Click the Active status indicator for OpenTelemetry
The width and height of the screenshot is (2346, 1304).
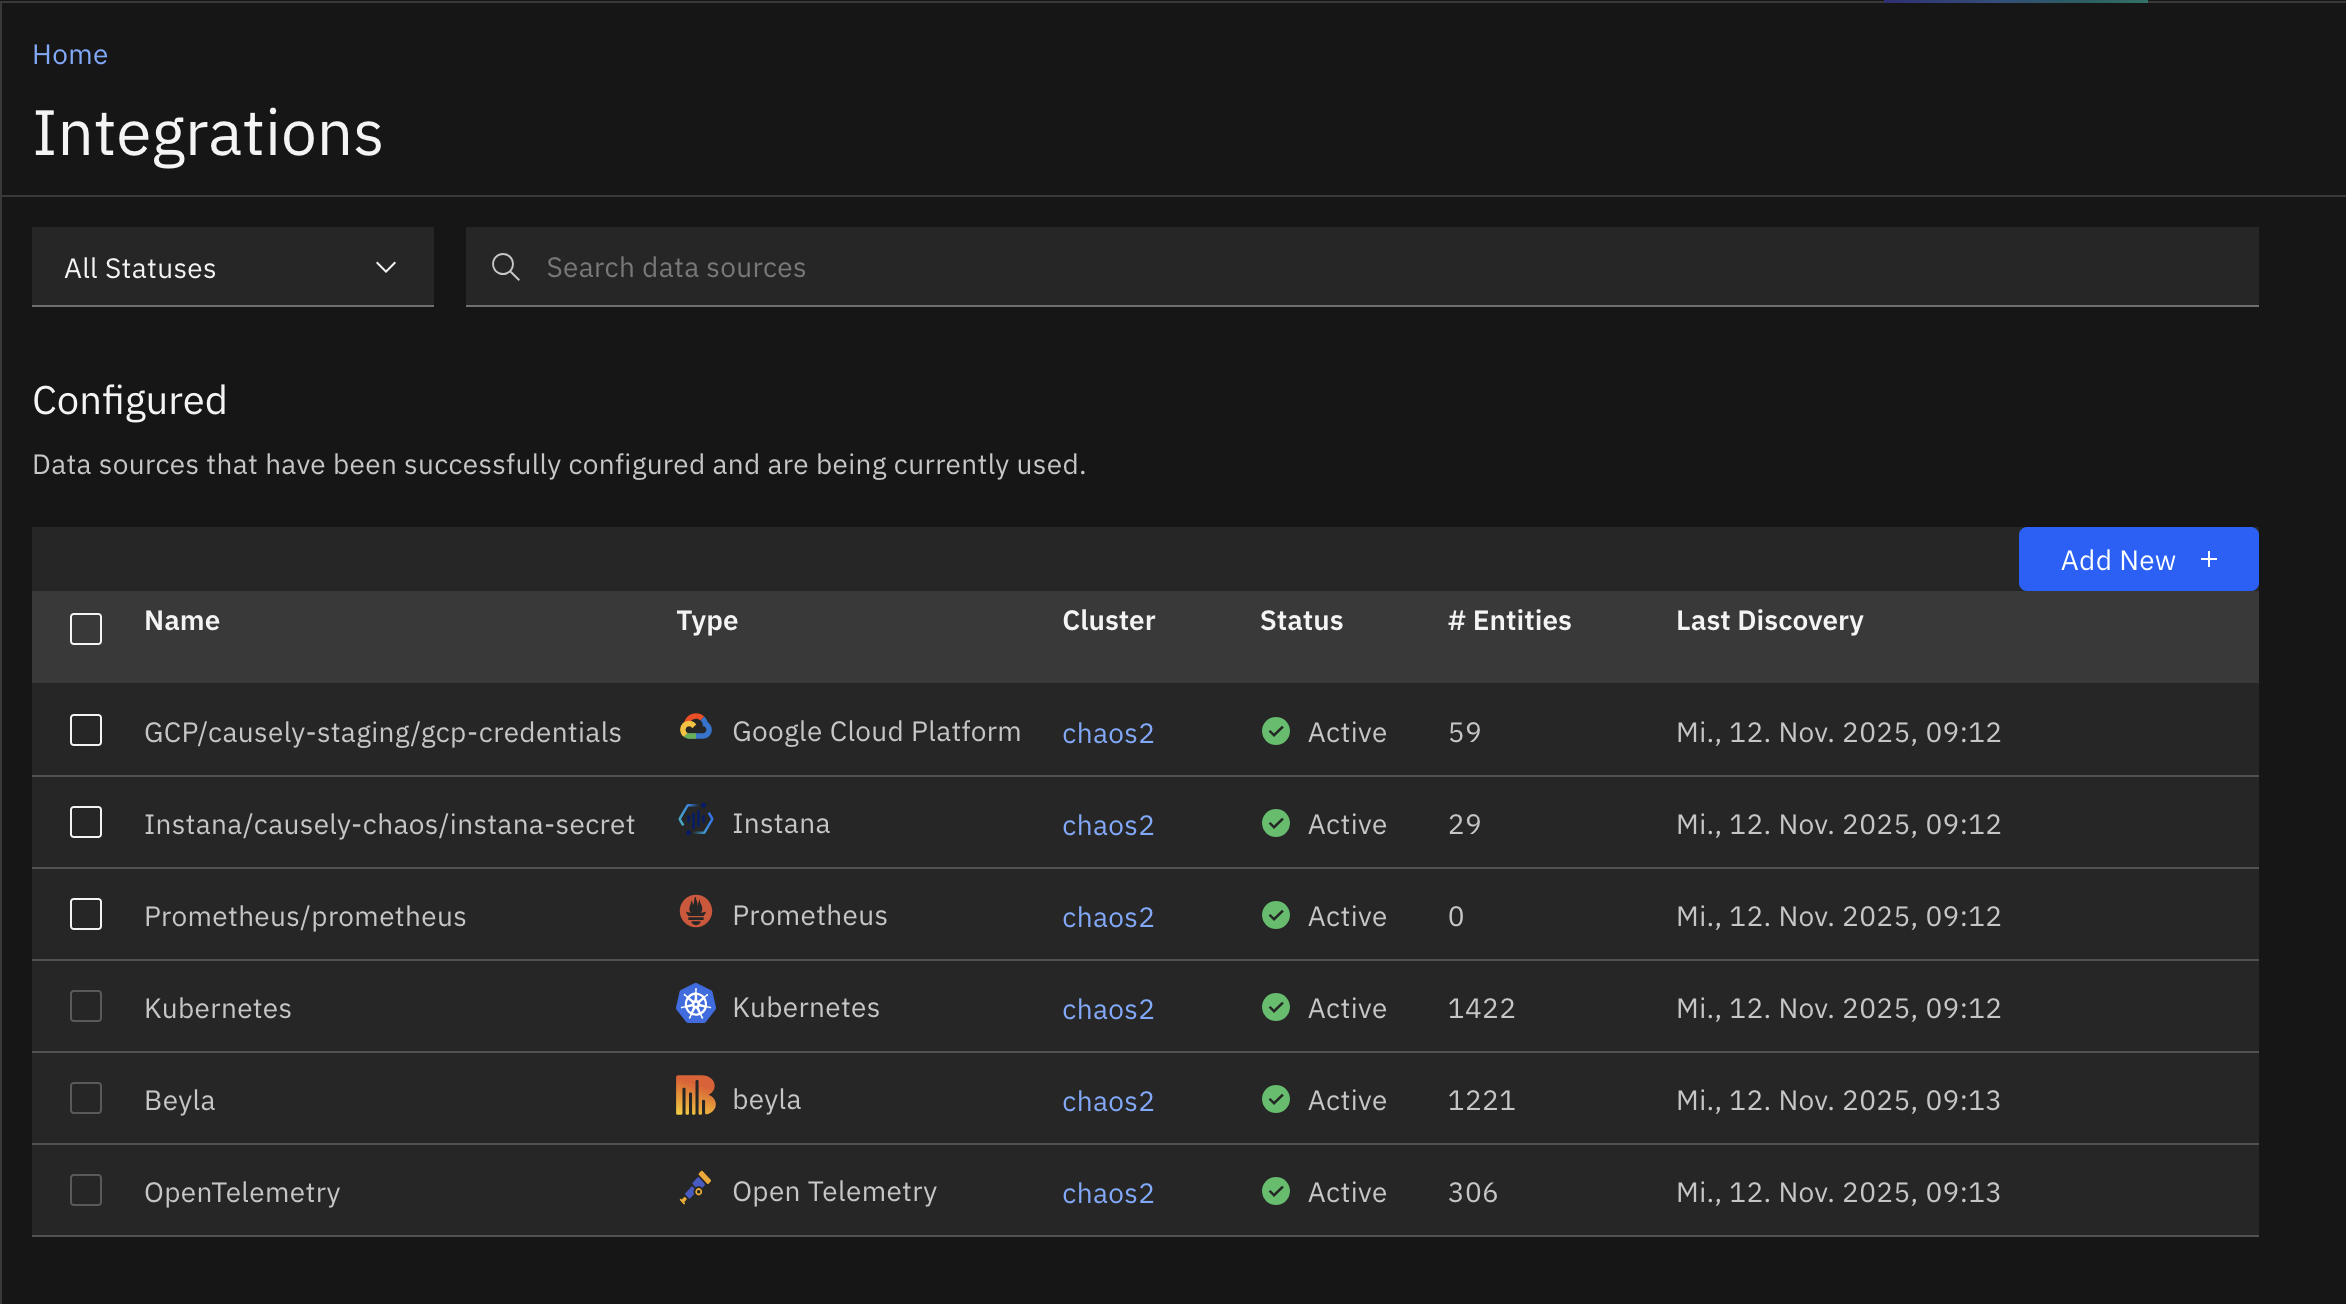coord(1276,1191)
